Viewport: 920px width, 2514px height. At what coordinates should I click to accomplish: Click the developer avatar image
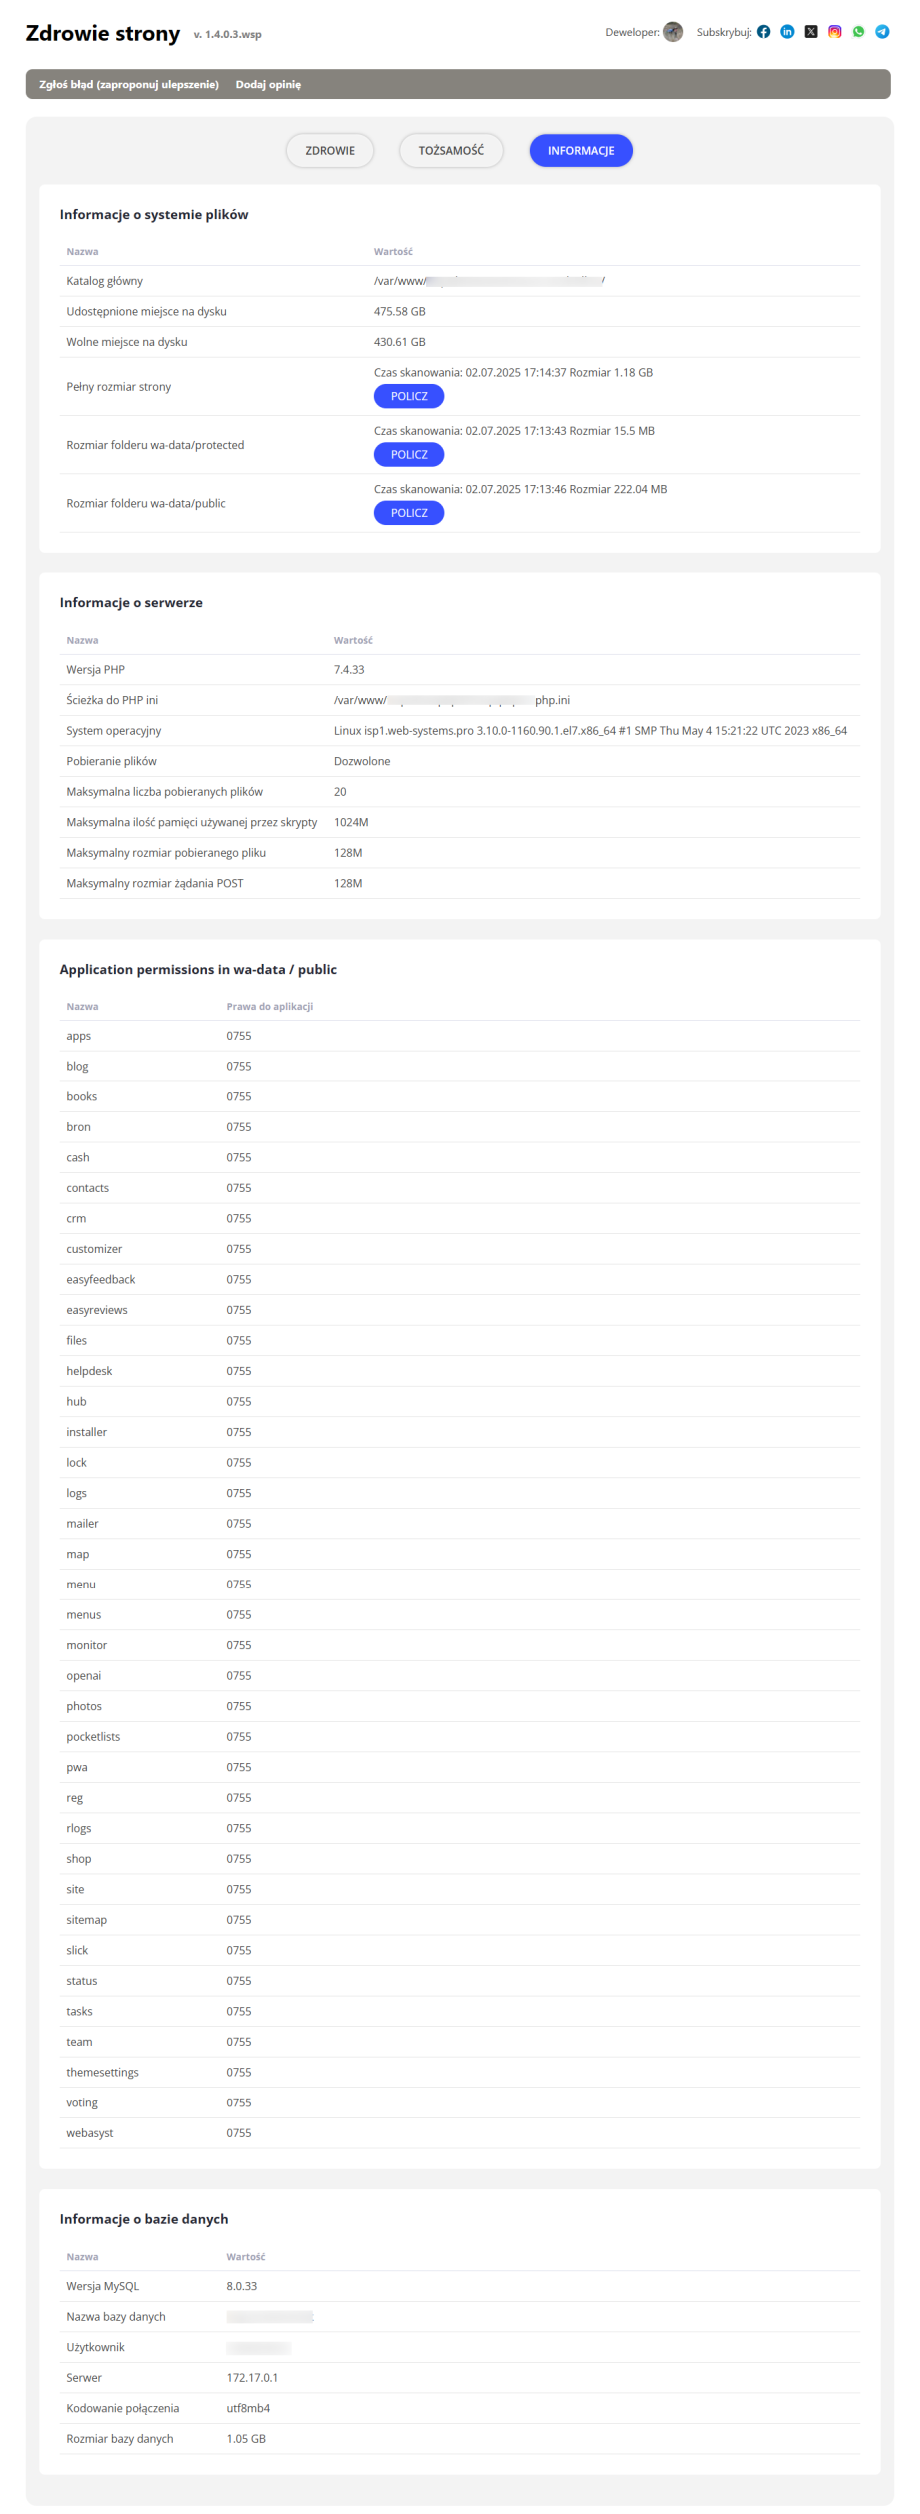point(673,32)
